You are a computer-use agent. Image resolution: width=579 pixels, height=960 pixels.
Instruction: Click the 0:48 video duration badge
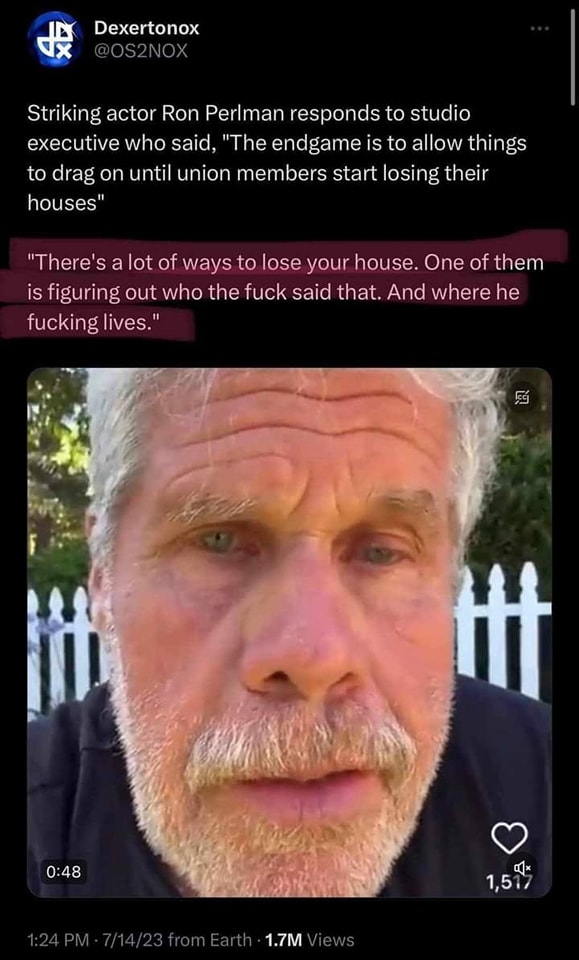point(64,871)
